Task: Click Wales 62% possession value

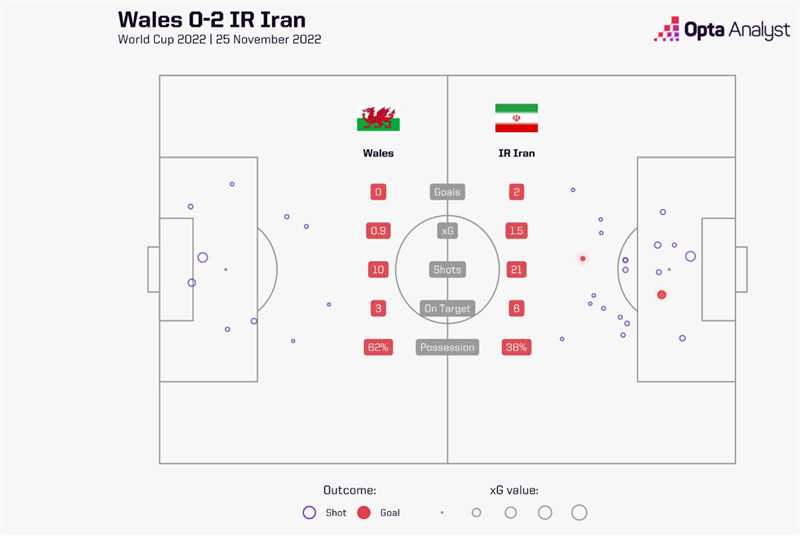Action: tap(378, 348)
